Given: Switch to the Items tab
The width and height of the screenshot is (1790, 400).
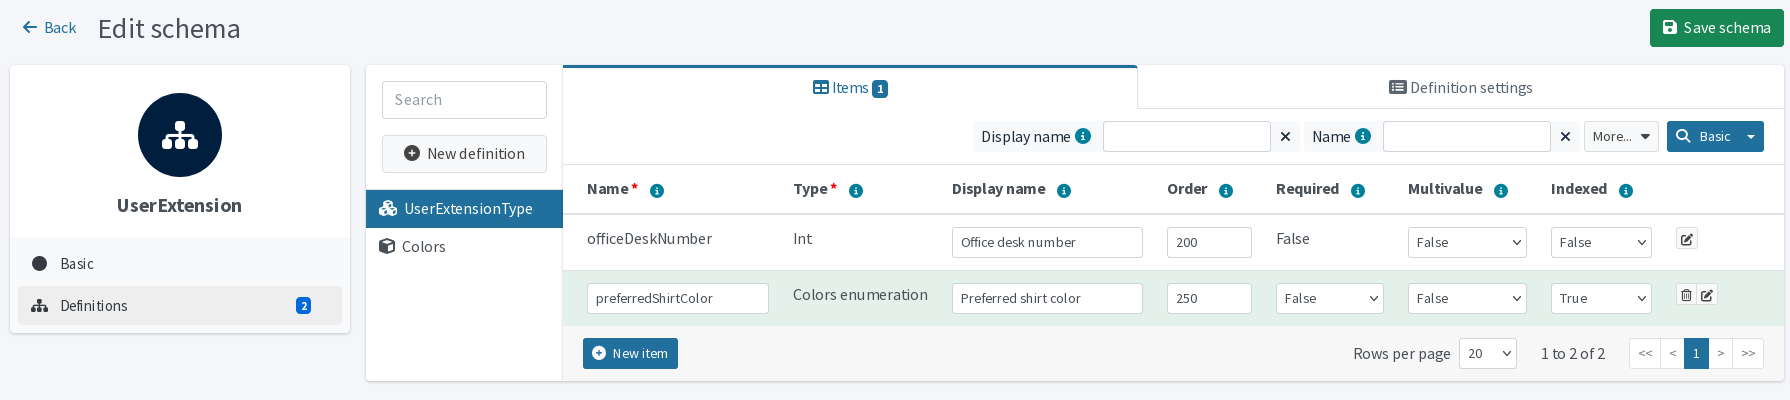Looking at the screenshot, I should [x=850, y=88].
